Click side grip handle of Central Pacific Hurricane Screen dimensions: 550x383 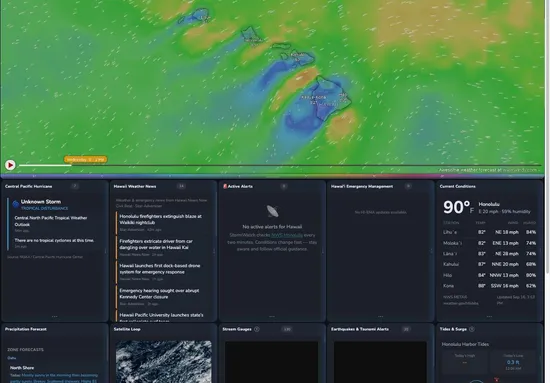click(106, 251)
